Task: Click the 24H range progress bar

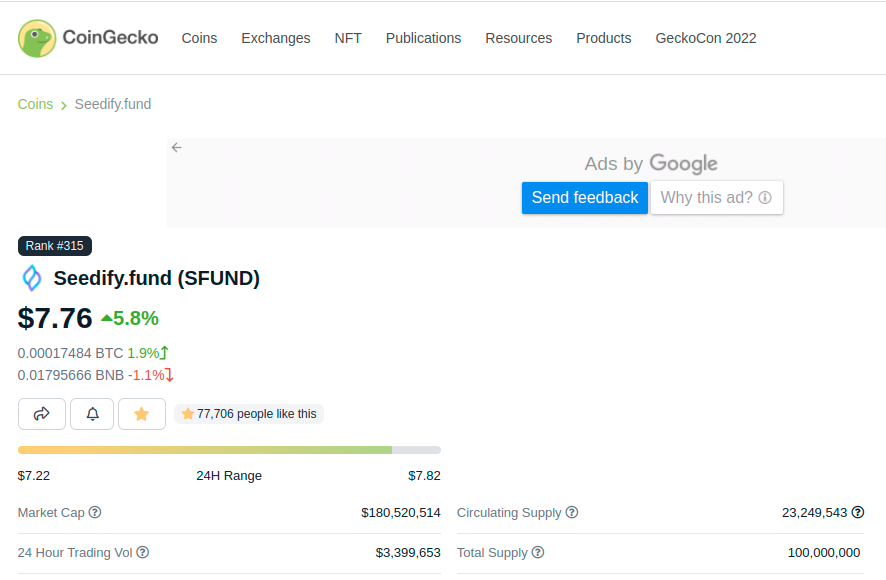Action: tap(229, 450)
